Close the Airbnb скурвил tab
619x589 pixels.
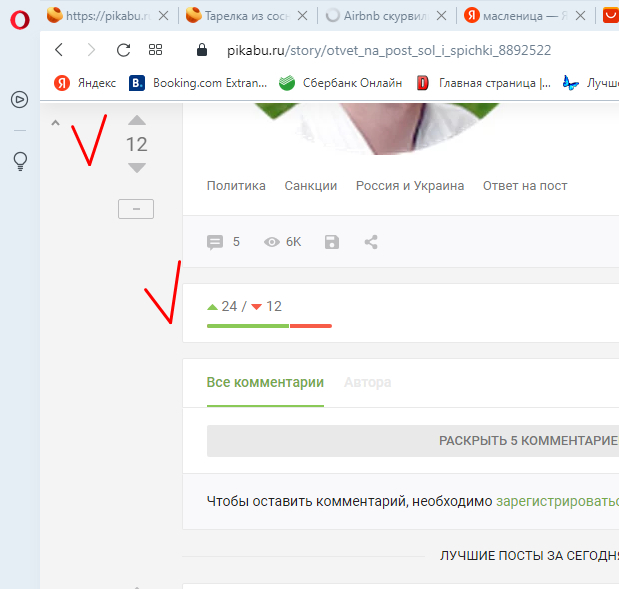click(x=442, y=16)
